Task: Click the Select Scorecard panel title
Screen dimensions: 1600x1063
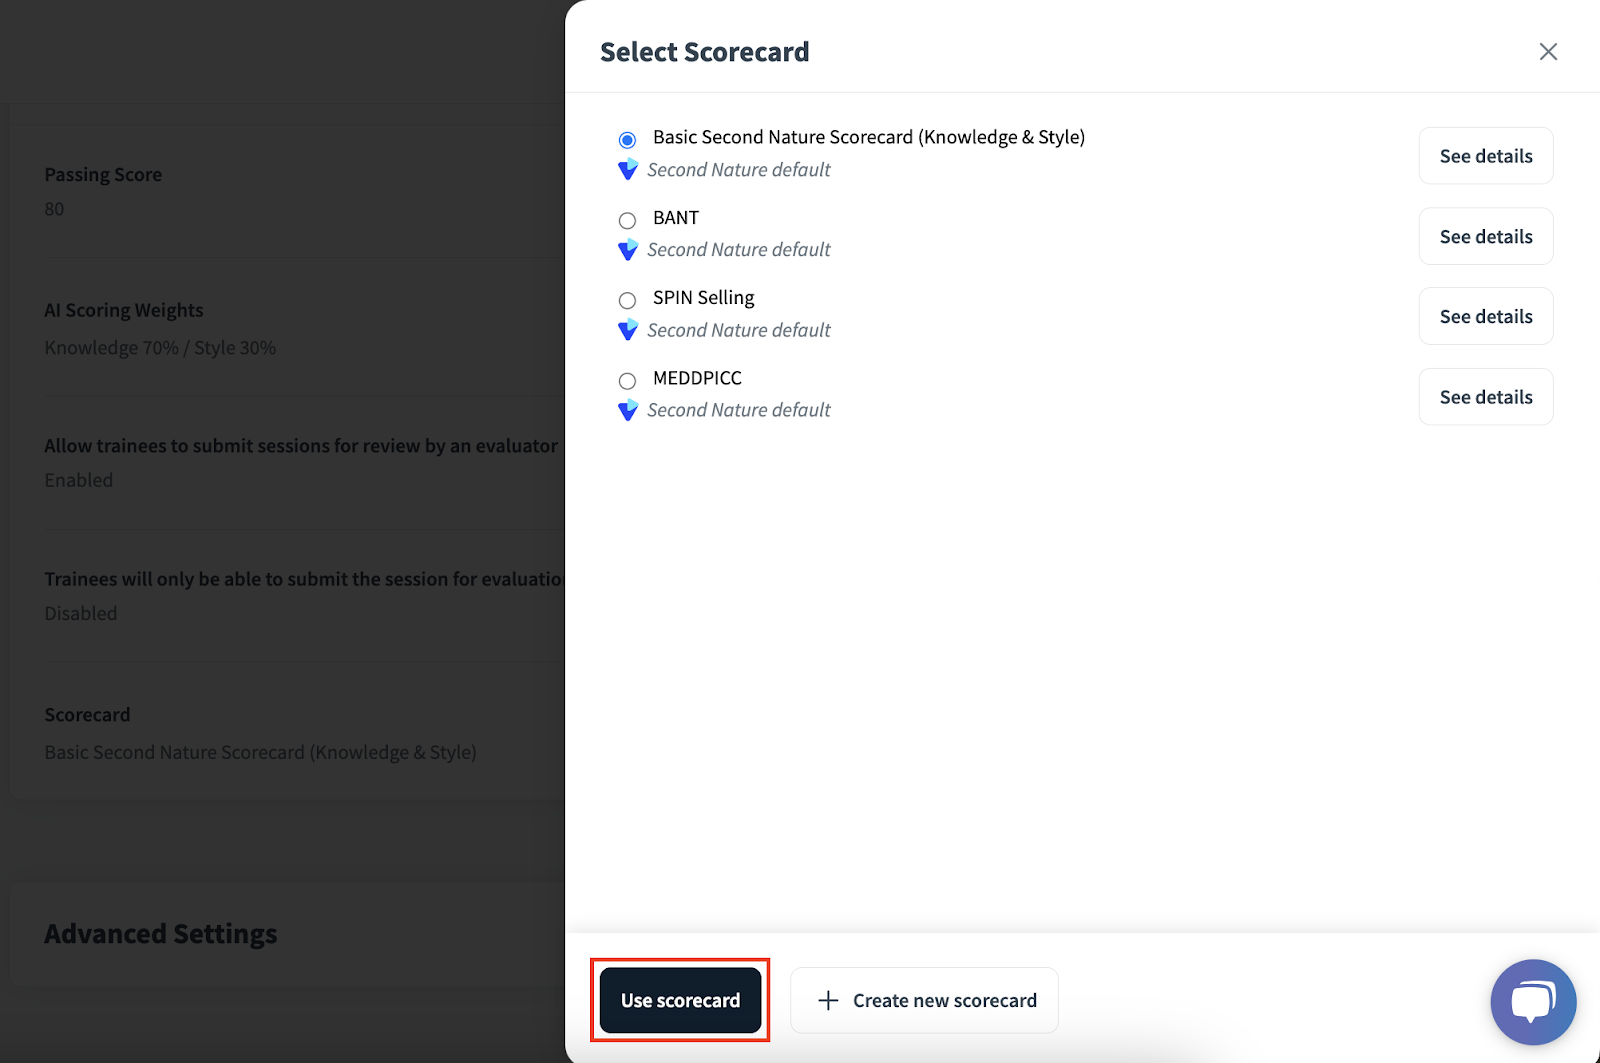Action: pos(704,52)
